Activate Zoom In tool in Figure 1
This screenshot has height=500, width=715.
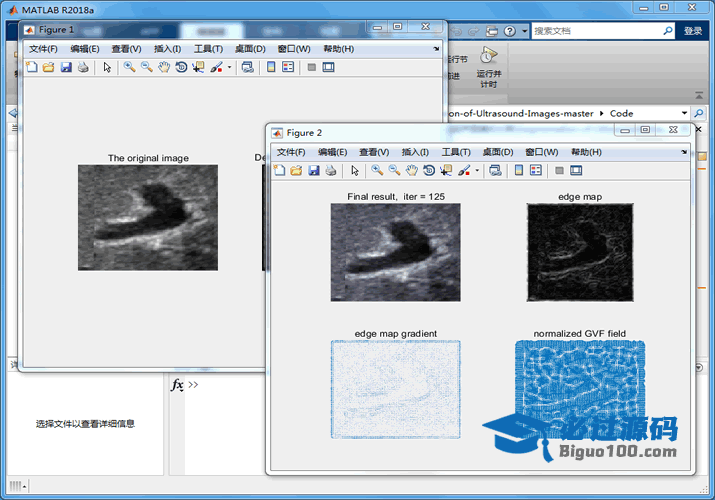point(130,67)
